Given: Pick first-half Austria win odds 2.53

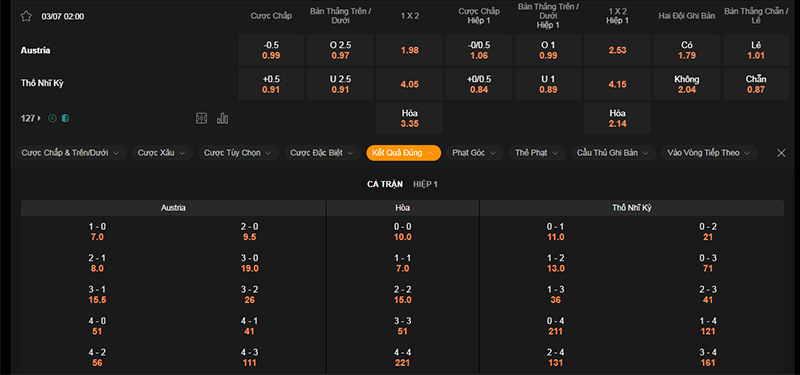Looking at the screenshot, I should click(618, 50).
